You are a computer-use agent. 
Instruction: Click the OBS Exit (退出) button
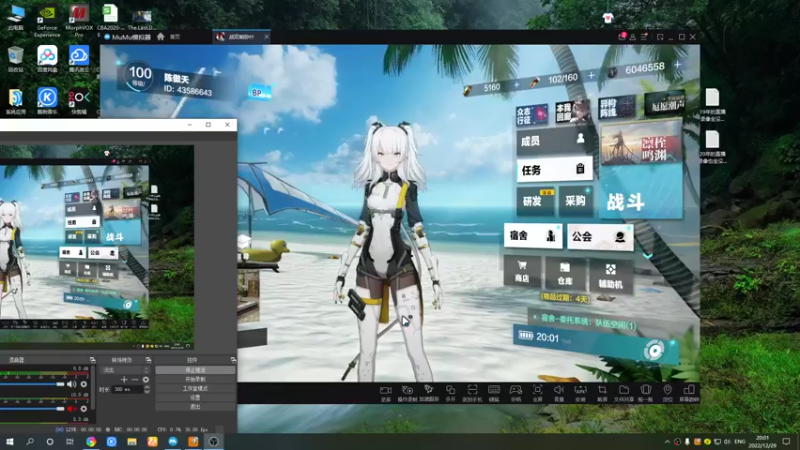[195, 407]
